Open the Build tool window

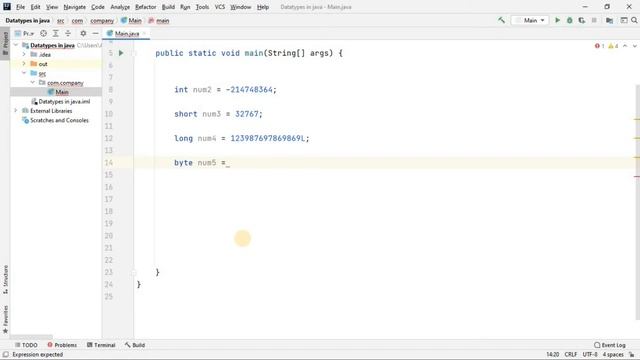click(x=135, y=345)
